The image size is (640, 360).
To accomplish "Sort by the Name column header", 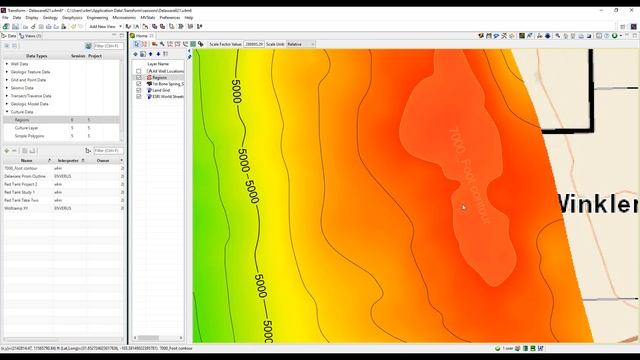I will point(27,160).
